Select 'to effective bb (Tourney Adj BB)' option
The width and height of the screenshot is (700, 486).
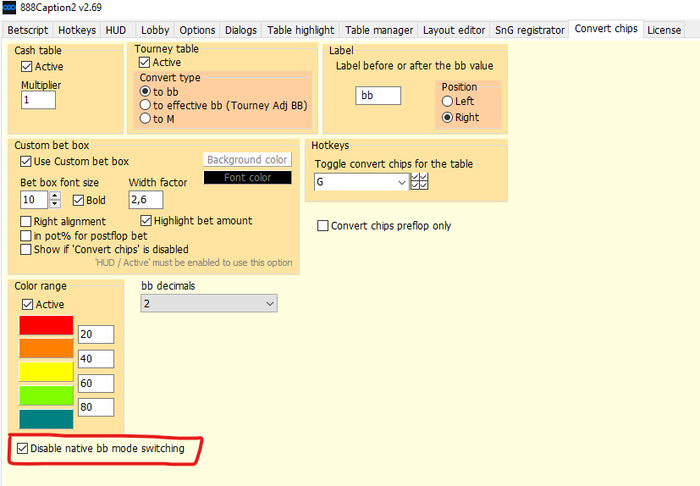[145, 105]
